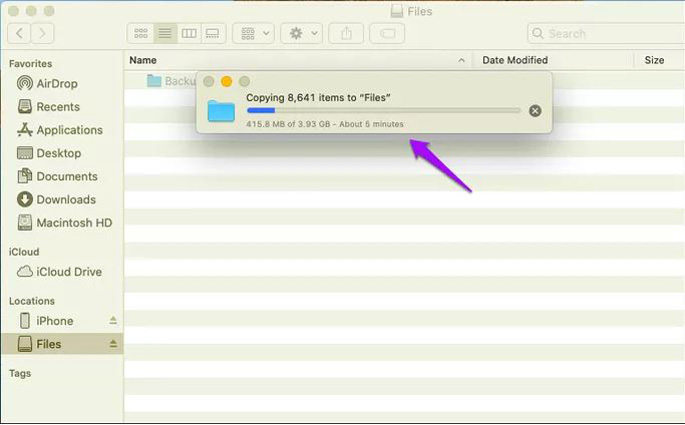The height and width of the screenshot is (425, 685).
Task: Switch to gallery view in toolbar
Action: [211, 33]
